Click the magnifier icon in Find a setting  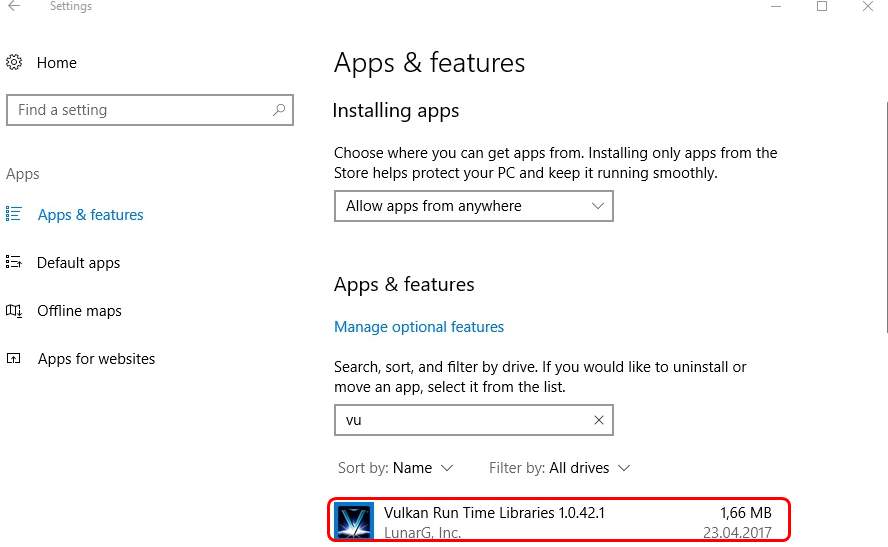278,110
